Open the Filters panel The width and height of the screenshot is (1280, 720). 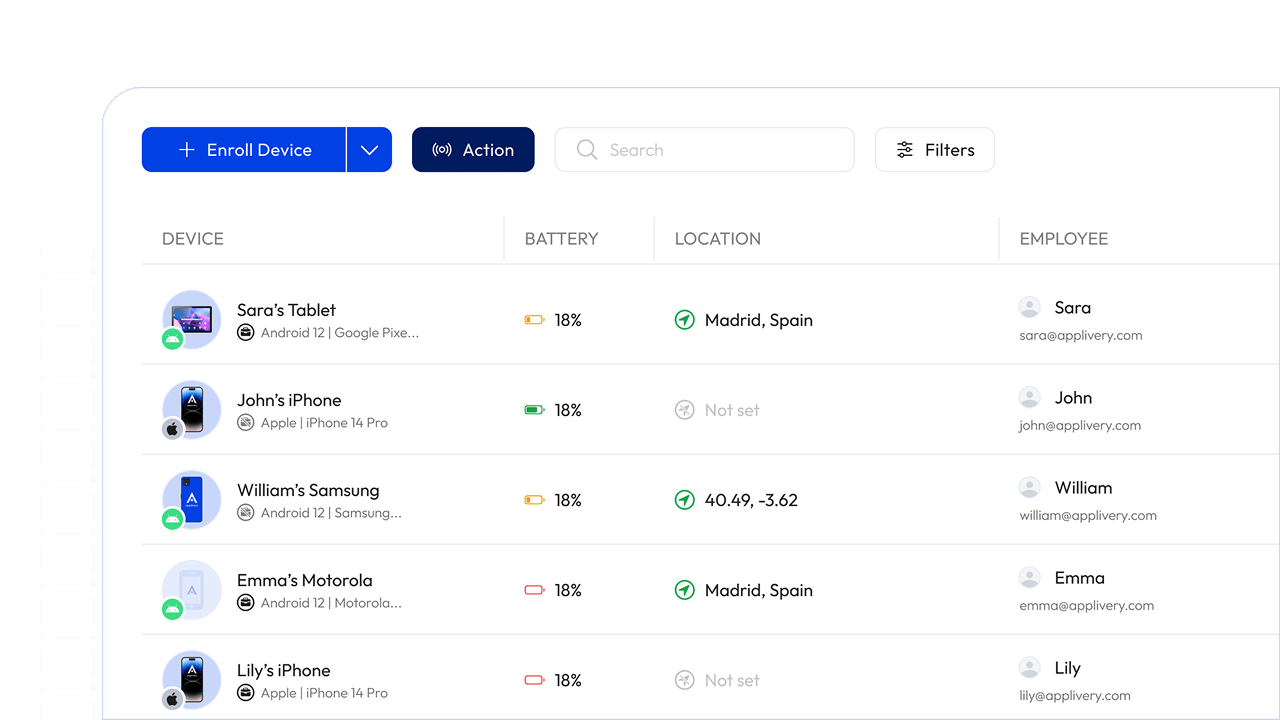point(934,150)
